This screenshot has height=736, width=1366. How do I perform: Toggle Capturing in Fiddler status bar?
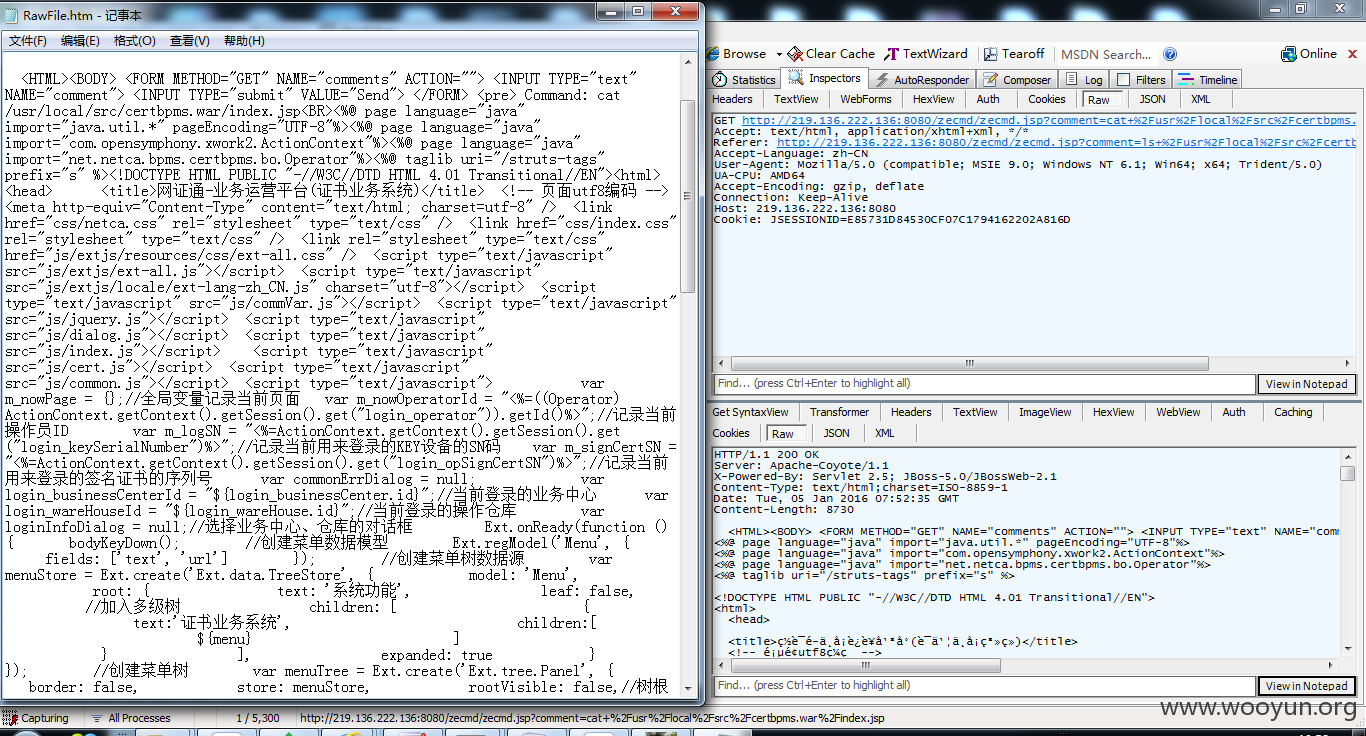coord(37,718)
